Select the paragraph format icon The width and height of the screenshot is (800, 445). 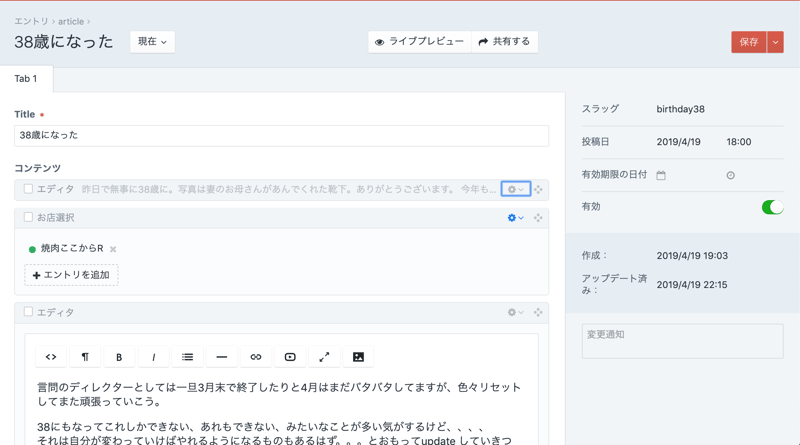[x=85, y=357]
